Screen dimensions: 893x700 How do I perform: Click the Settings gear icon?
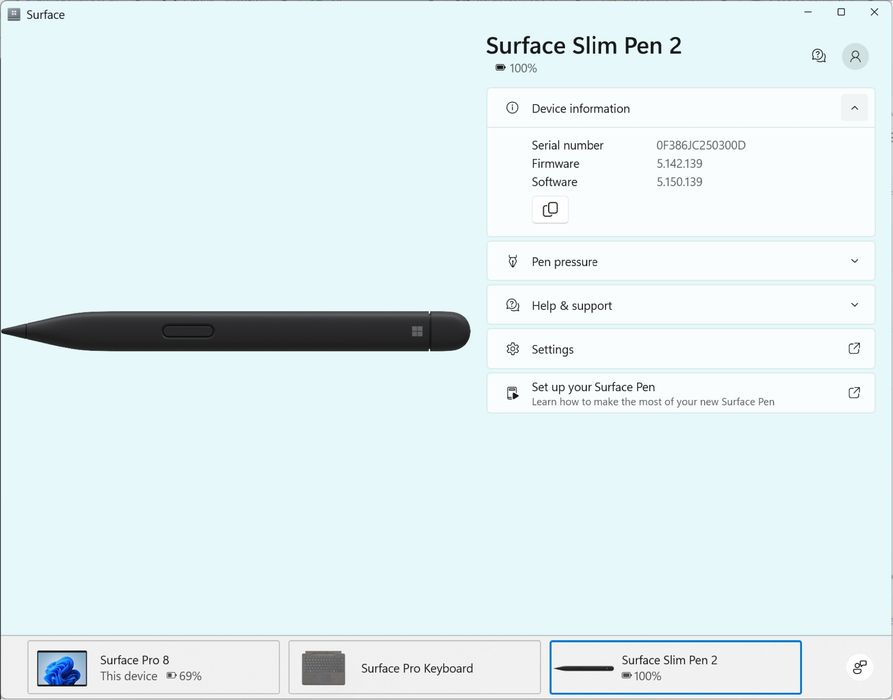(x=513, y=349)
